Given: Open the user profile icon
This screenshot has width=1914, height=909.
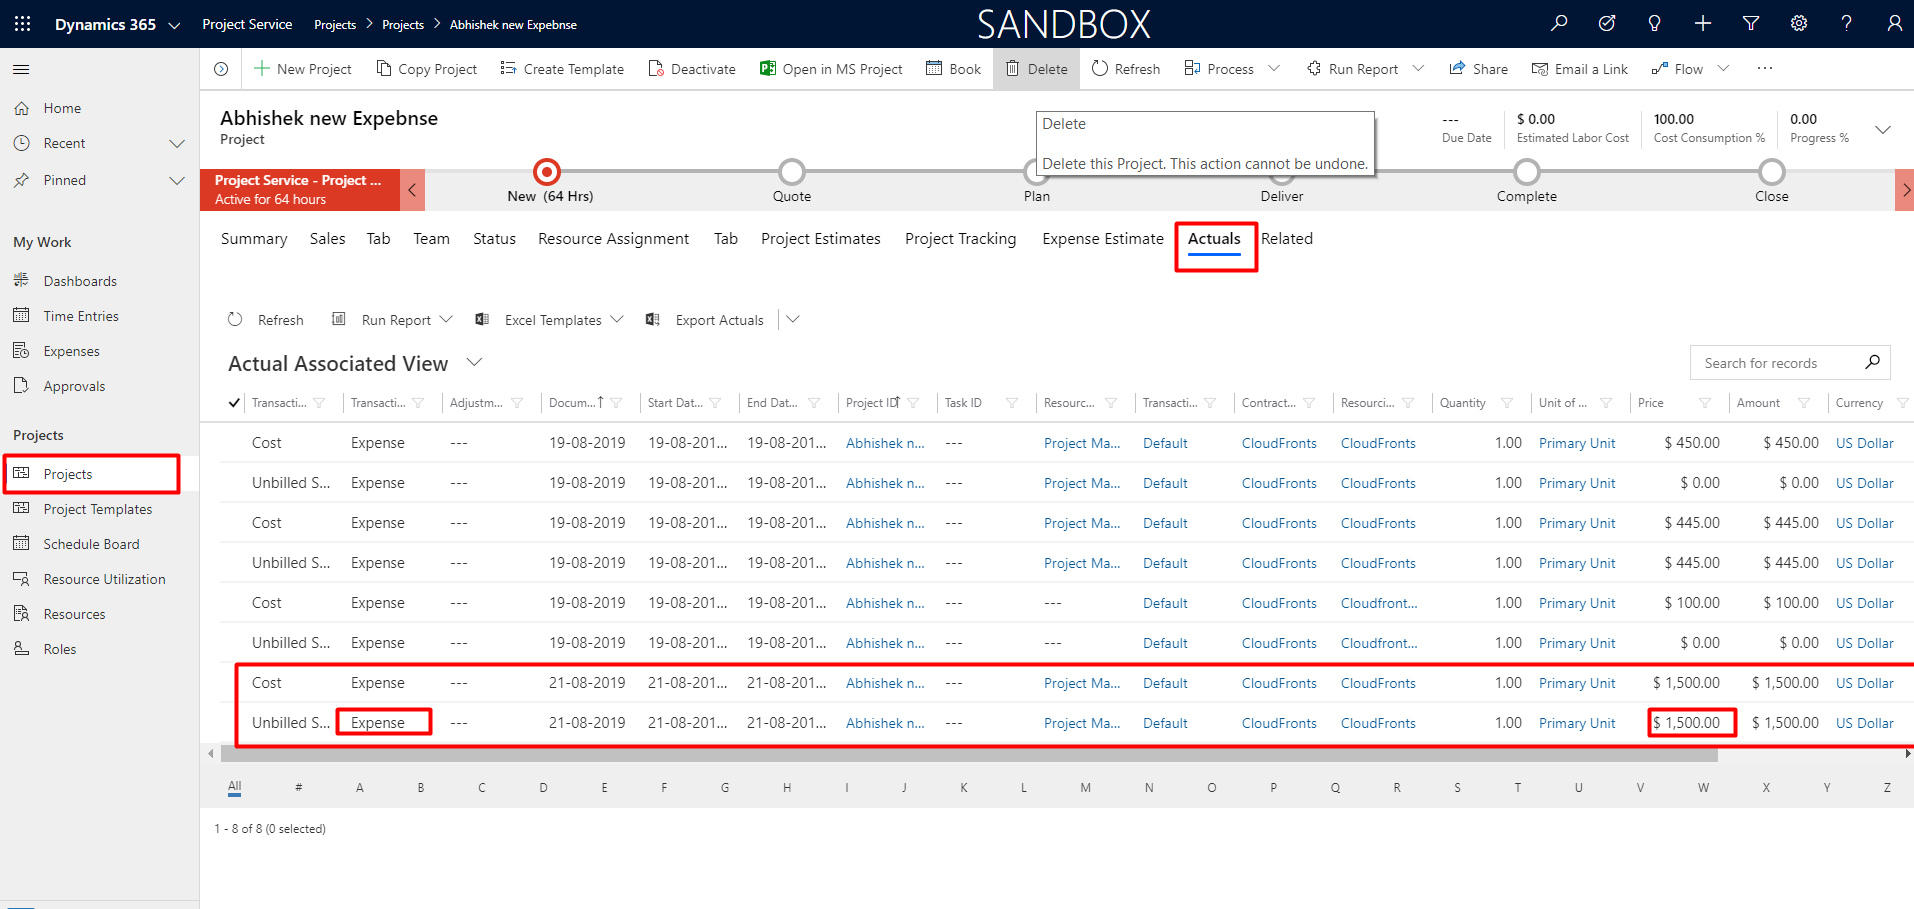Looking at the screenshot, I should pos(1894,24).
